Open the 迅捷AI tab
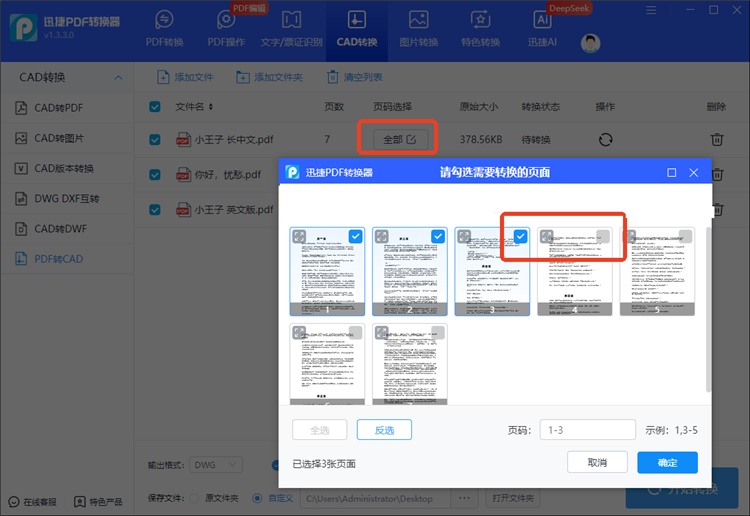 542,30
